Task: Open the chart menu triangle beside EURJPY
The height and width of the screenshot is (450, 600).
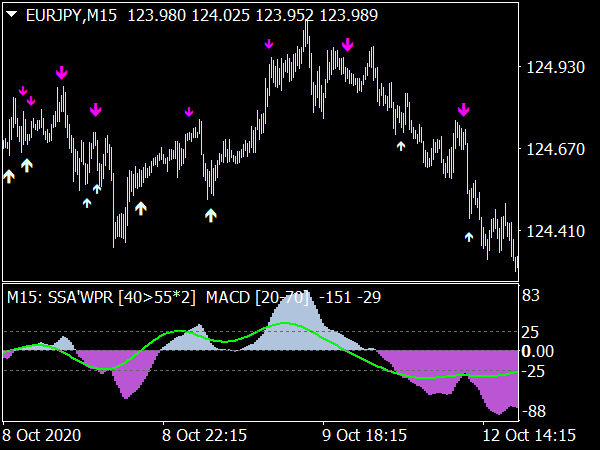Action: tap(12, 15)
